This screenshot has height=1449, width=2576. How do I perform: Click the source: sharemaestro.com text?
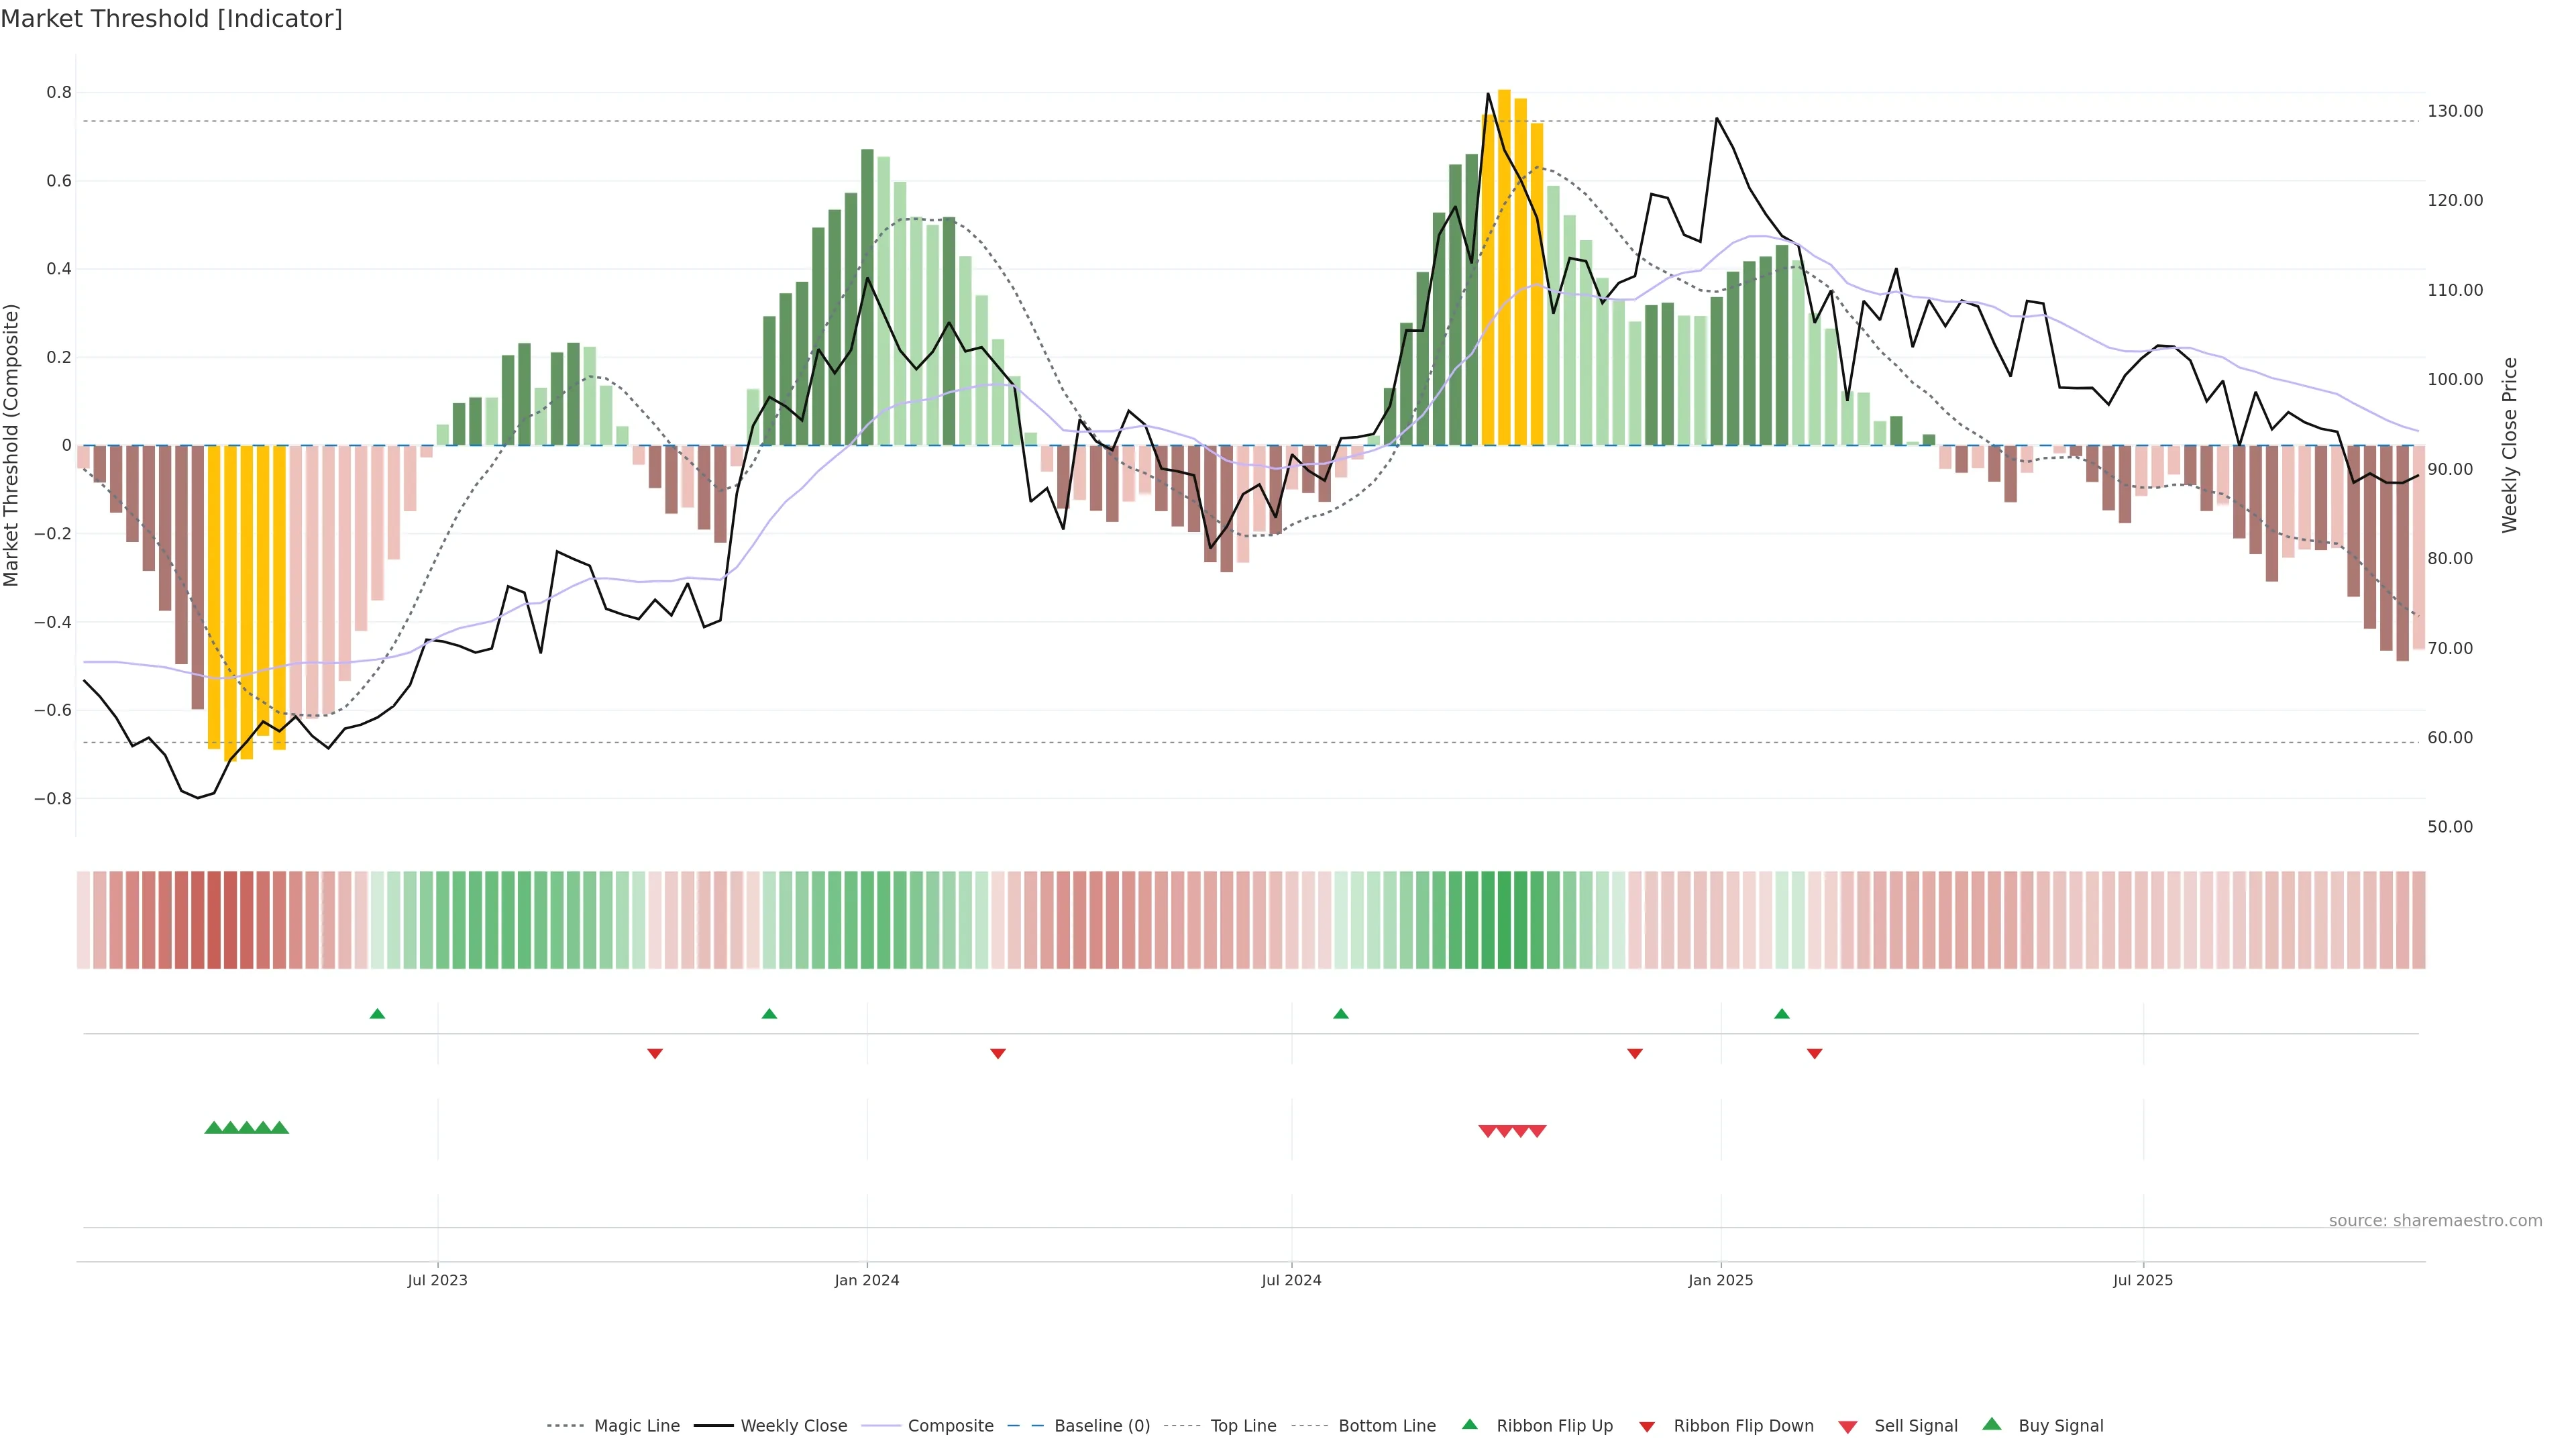(x=2435, y=1221)
